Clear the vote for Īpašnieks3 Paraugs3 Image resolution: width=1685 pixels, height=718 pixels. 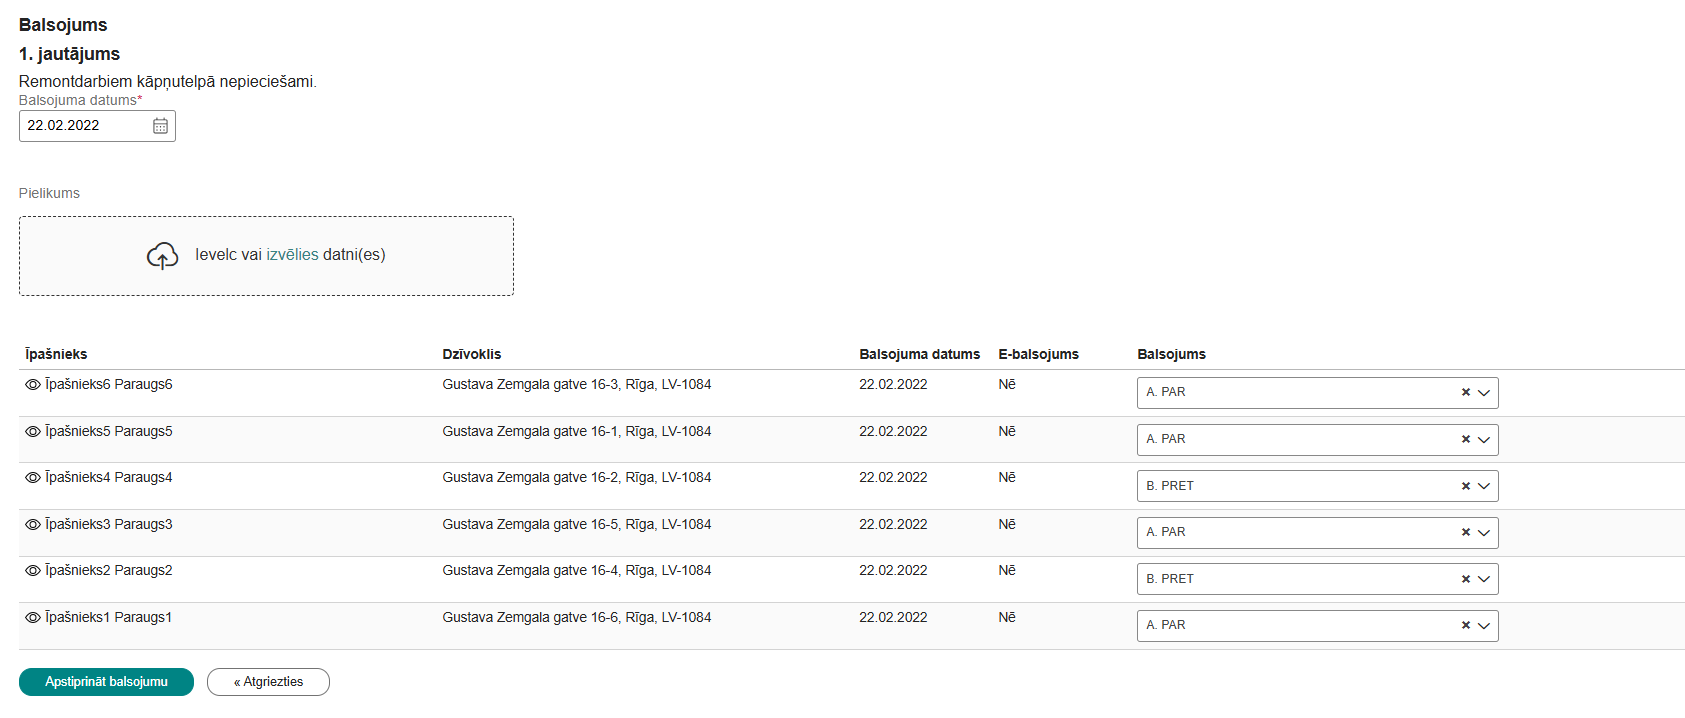click(1465, 533)
